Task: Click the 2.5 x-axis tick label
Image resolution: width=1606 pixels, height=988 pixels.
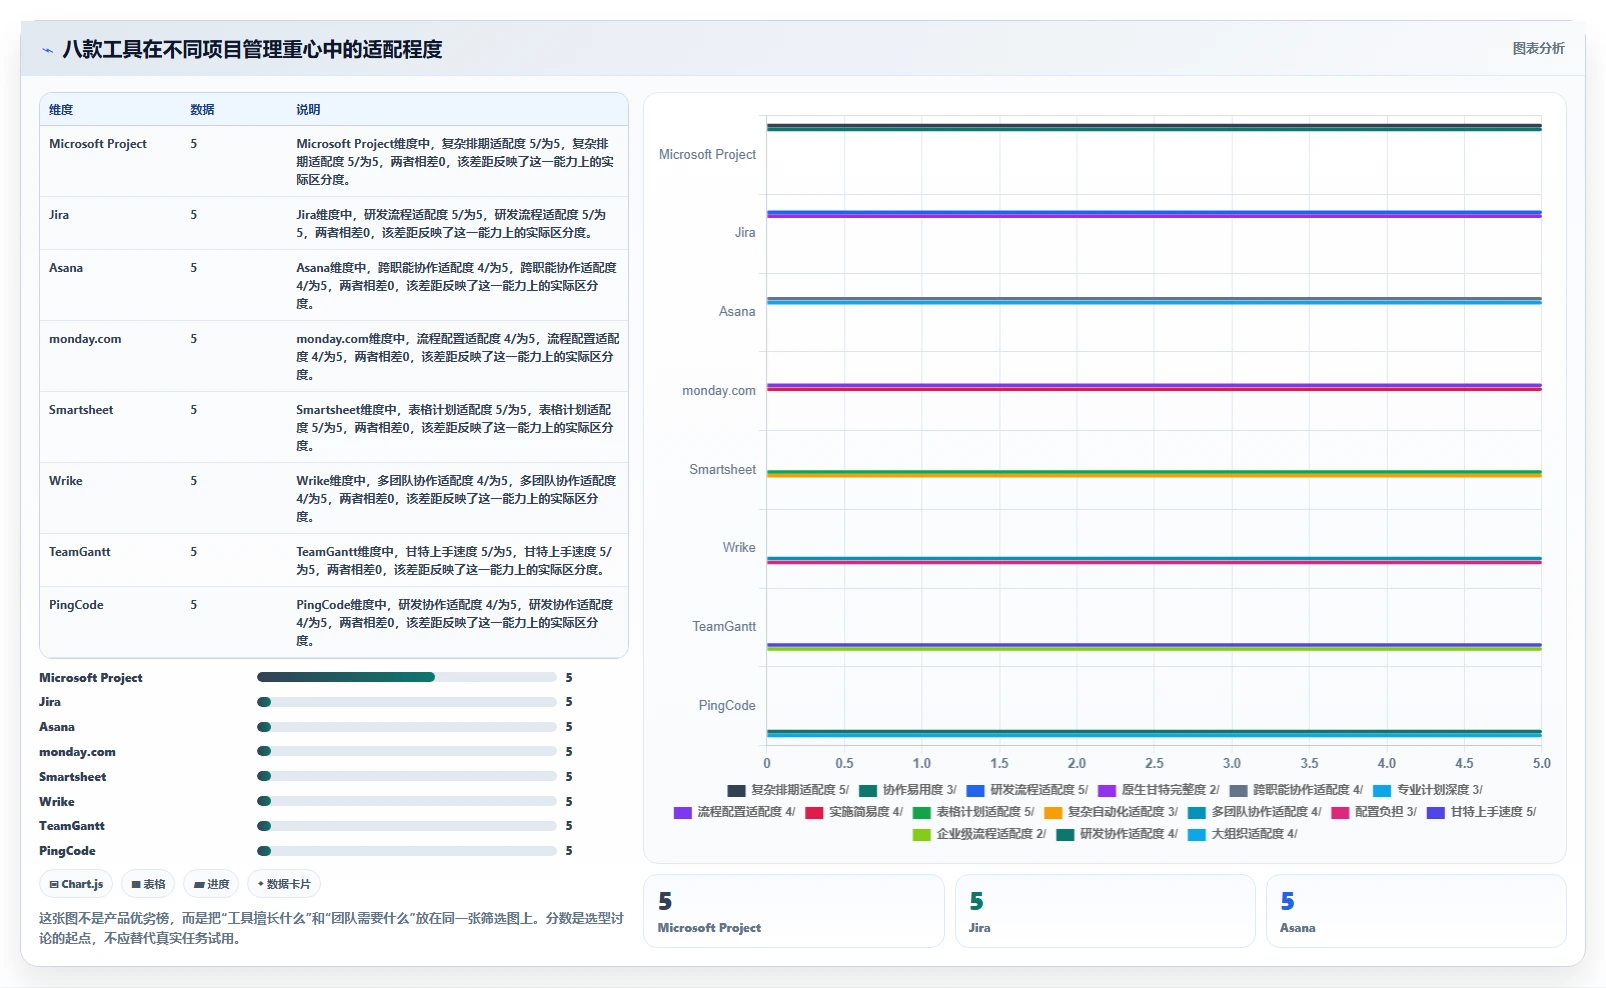Action: [1154, 763]
